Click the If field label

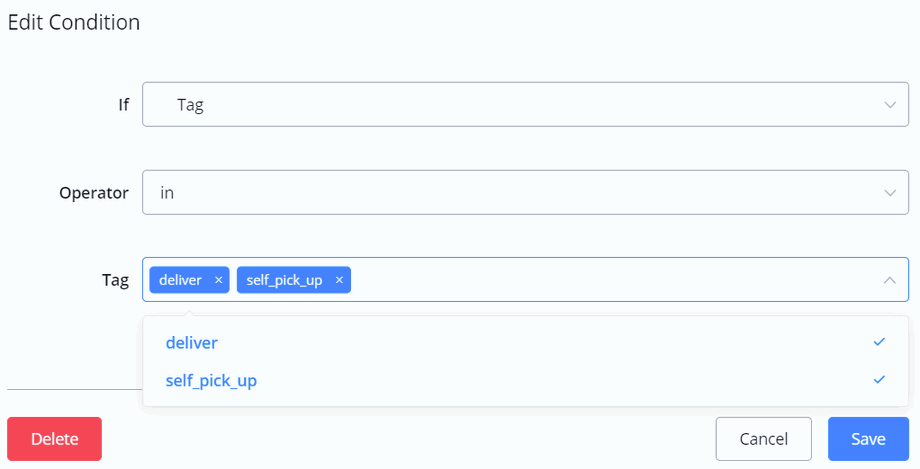[124, 105]
